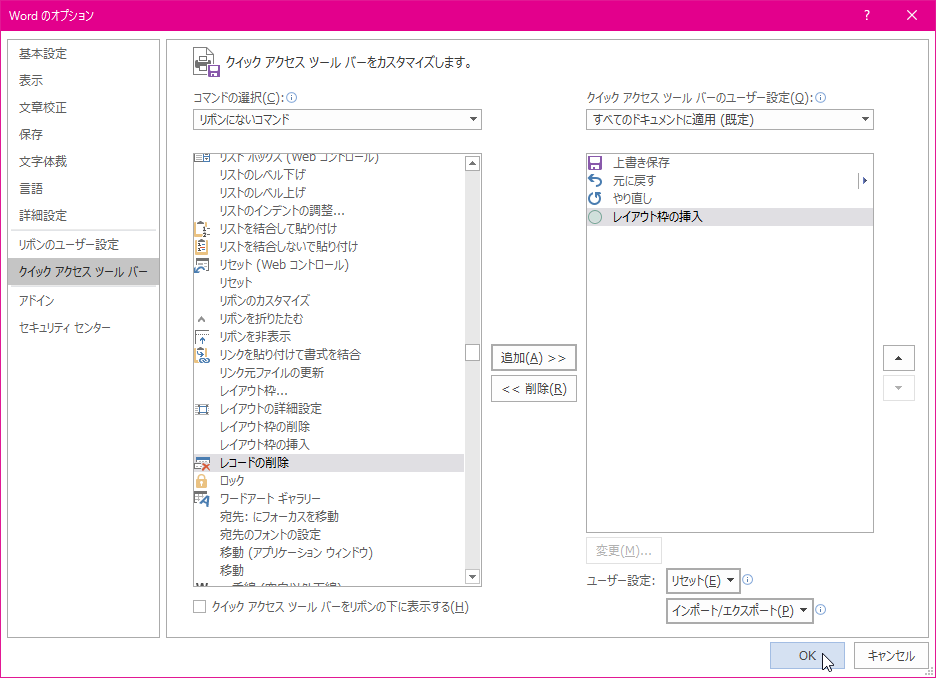The height and width of the screenshot is (678, 936).
Task: Enable クイック アクセス ツール バーをリボンの下に表示する checkbox
Action: coord(199,607)
